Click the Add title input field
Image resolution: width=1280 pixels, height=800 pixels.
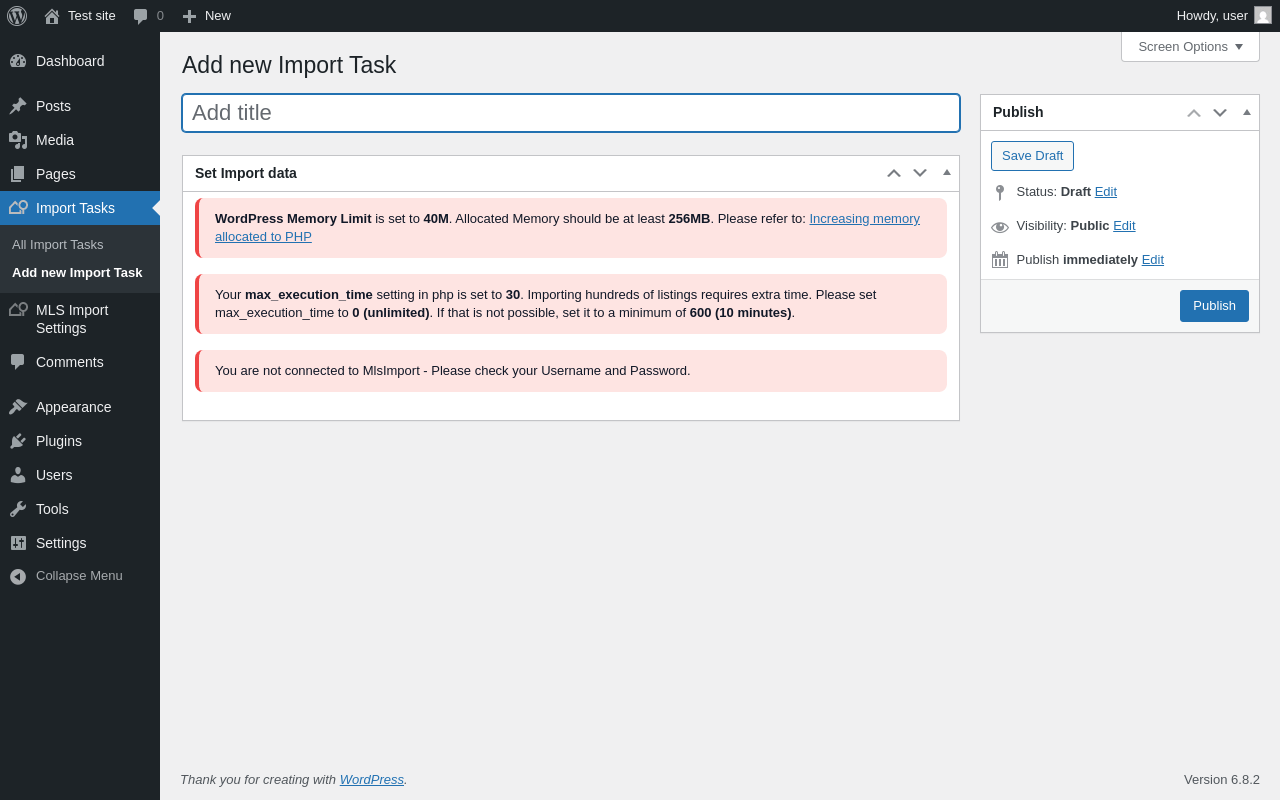(571, 113)
